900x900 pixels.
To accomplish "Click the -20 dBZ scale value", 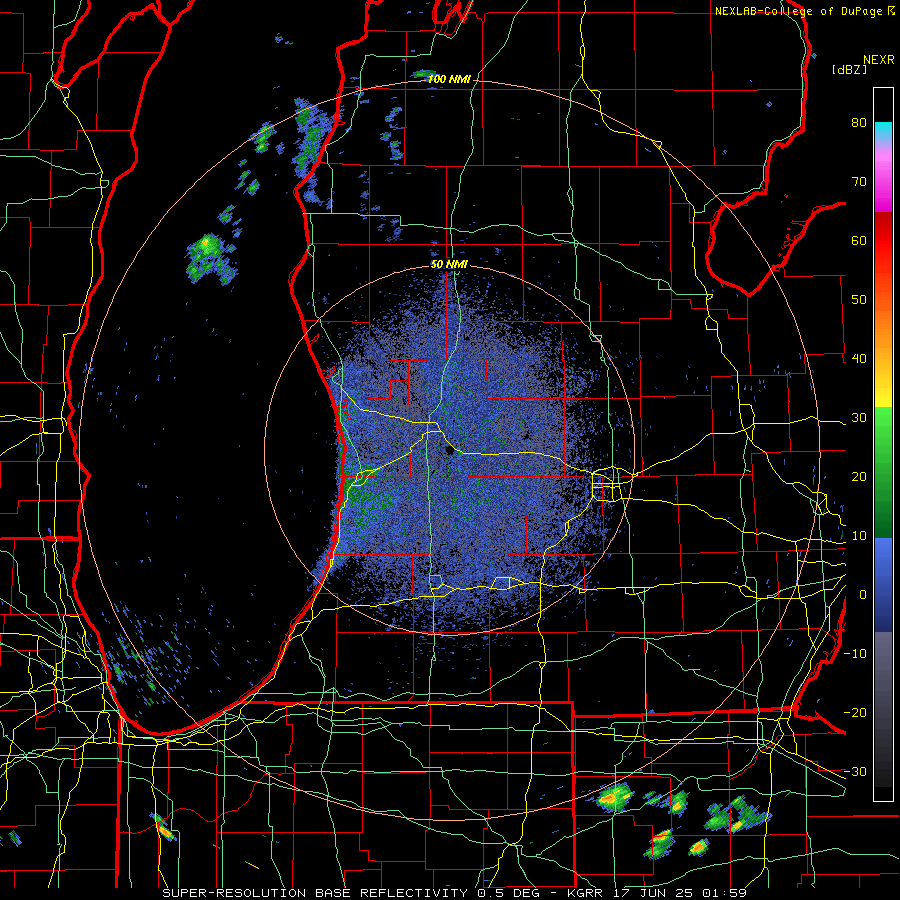I will 855,712.
